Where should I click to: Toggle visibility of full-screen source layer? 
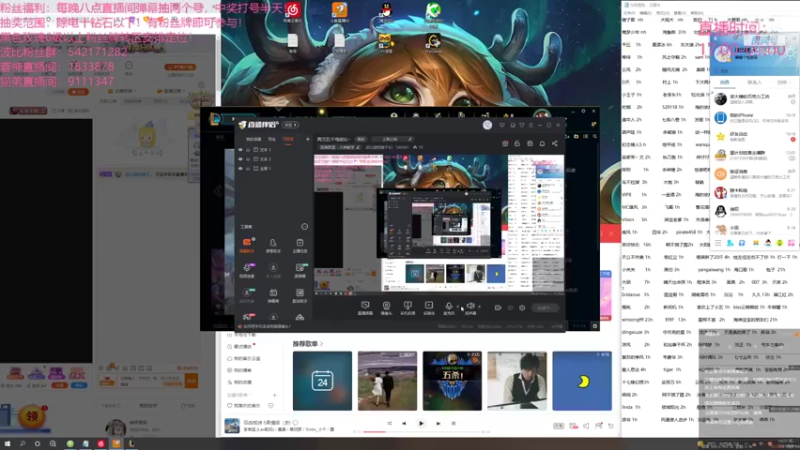coord(240,168)
